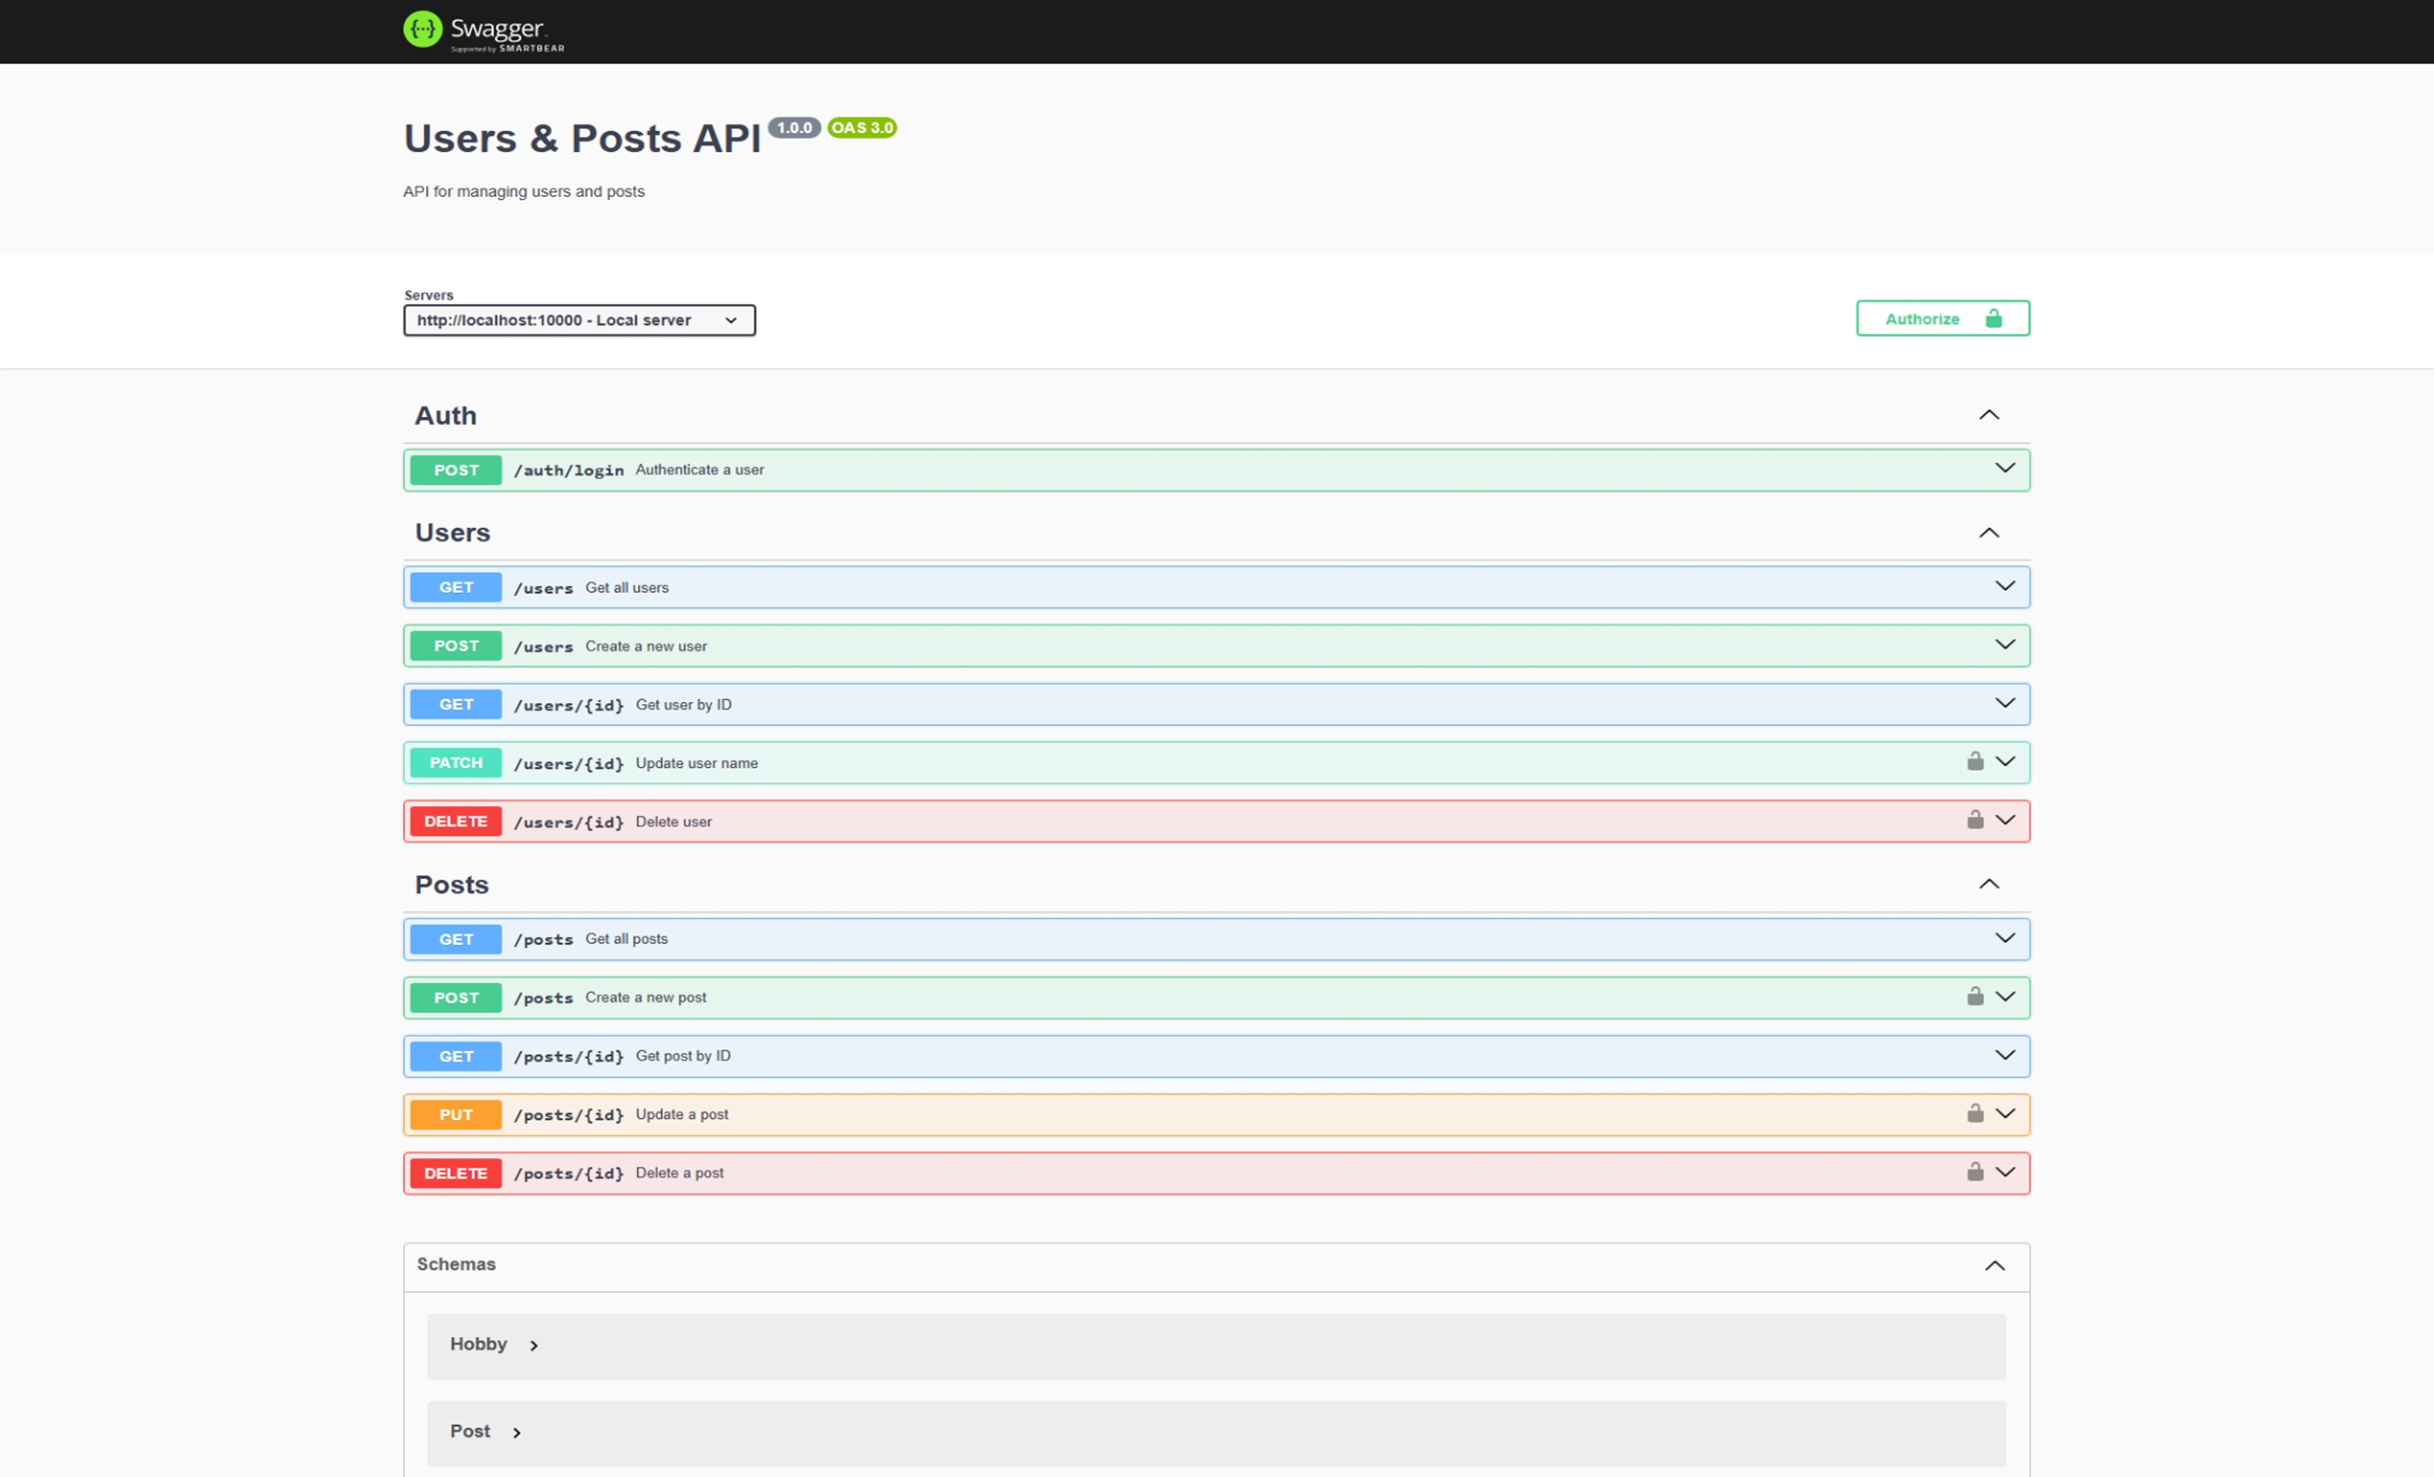Collapse the Auth section
The image size is (2434, 1477).
[1988, 415]
